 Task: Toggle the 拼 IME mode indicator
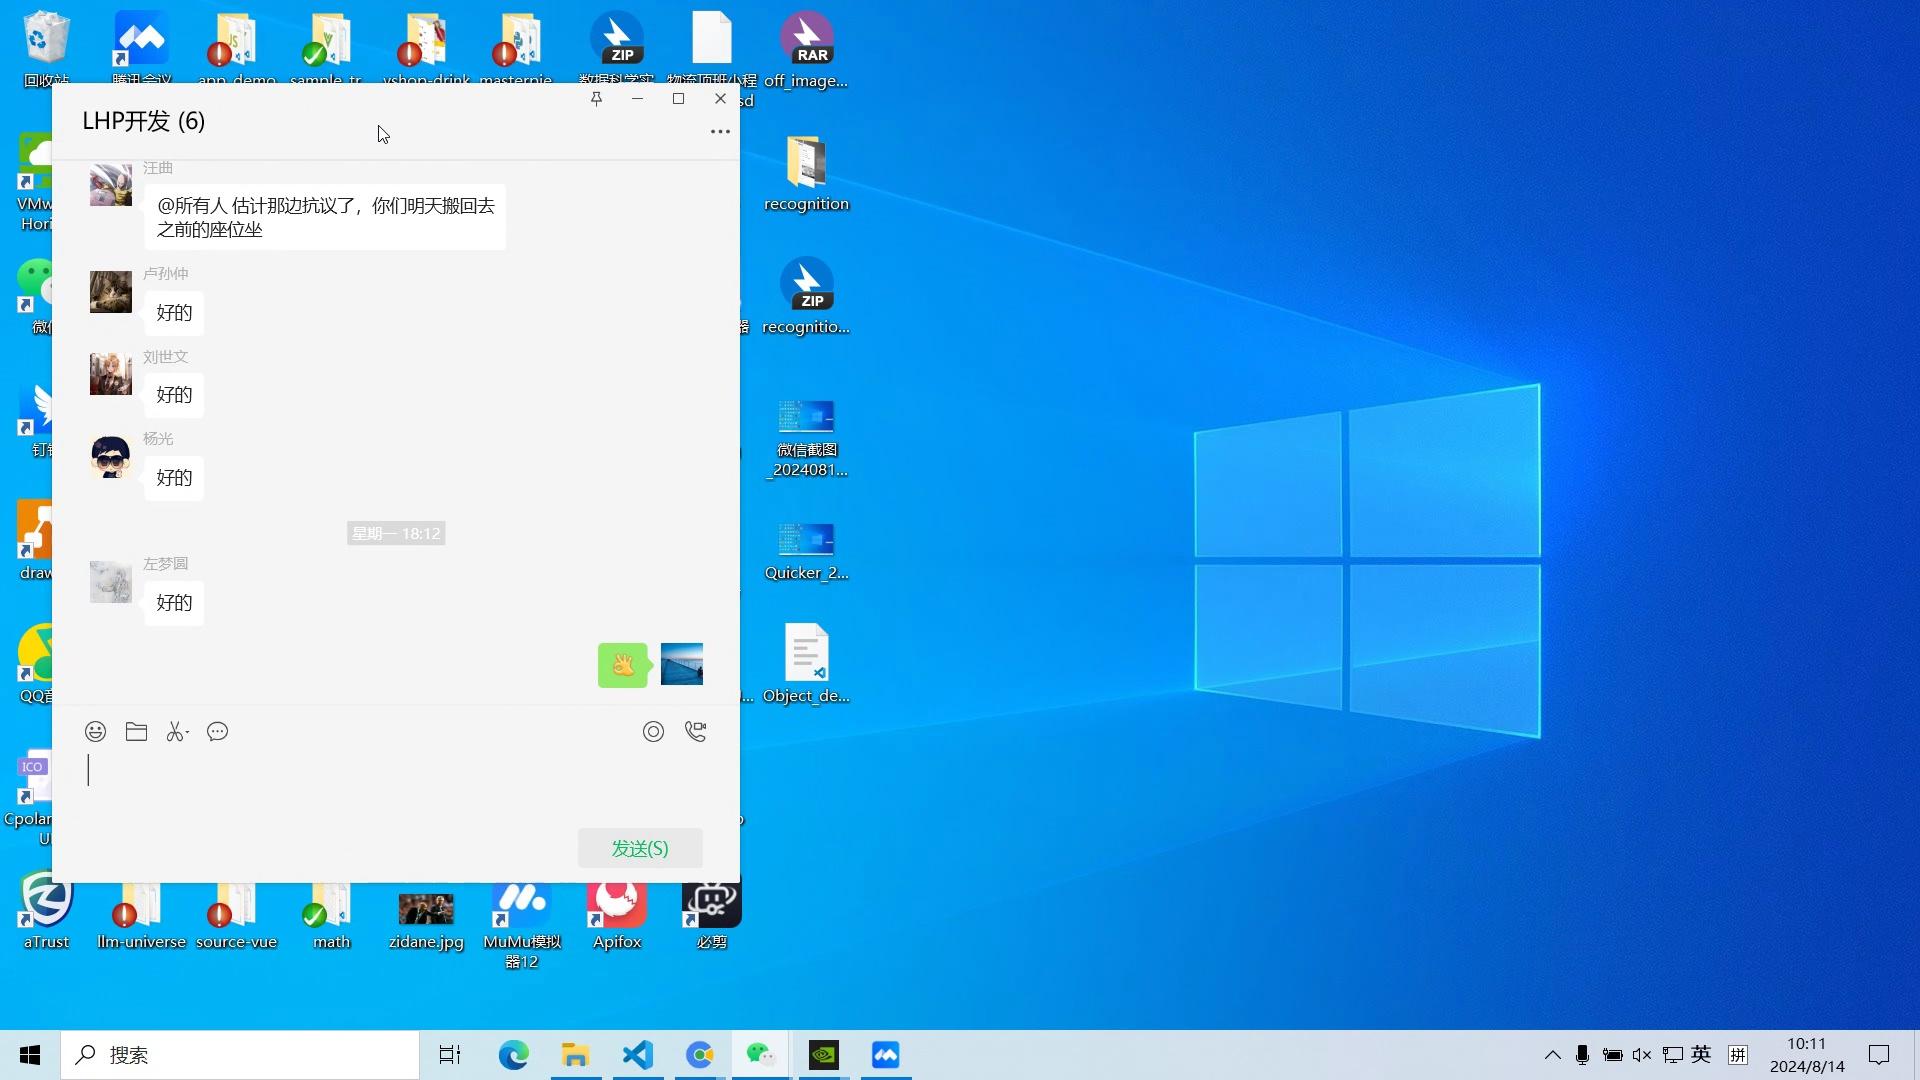1738,1055
